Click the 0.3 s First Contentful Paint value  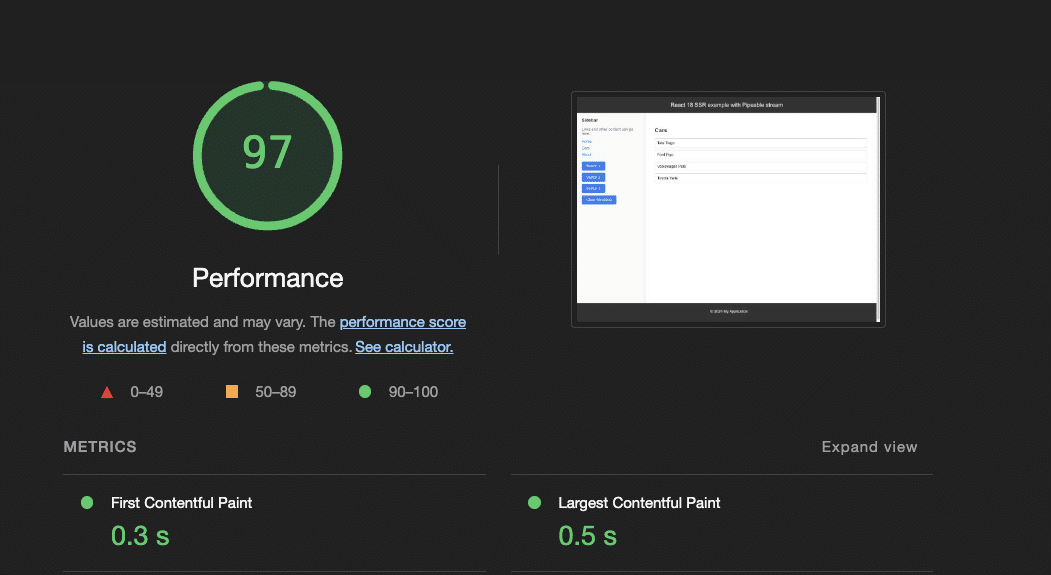click(x=140, y=536)
